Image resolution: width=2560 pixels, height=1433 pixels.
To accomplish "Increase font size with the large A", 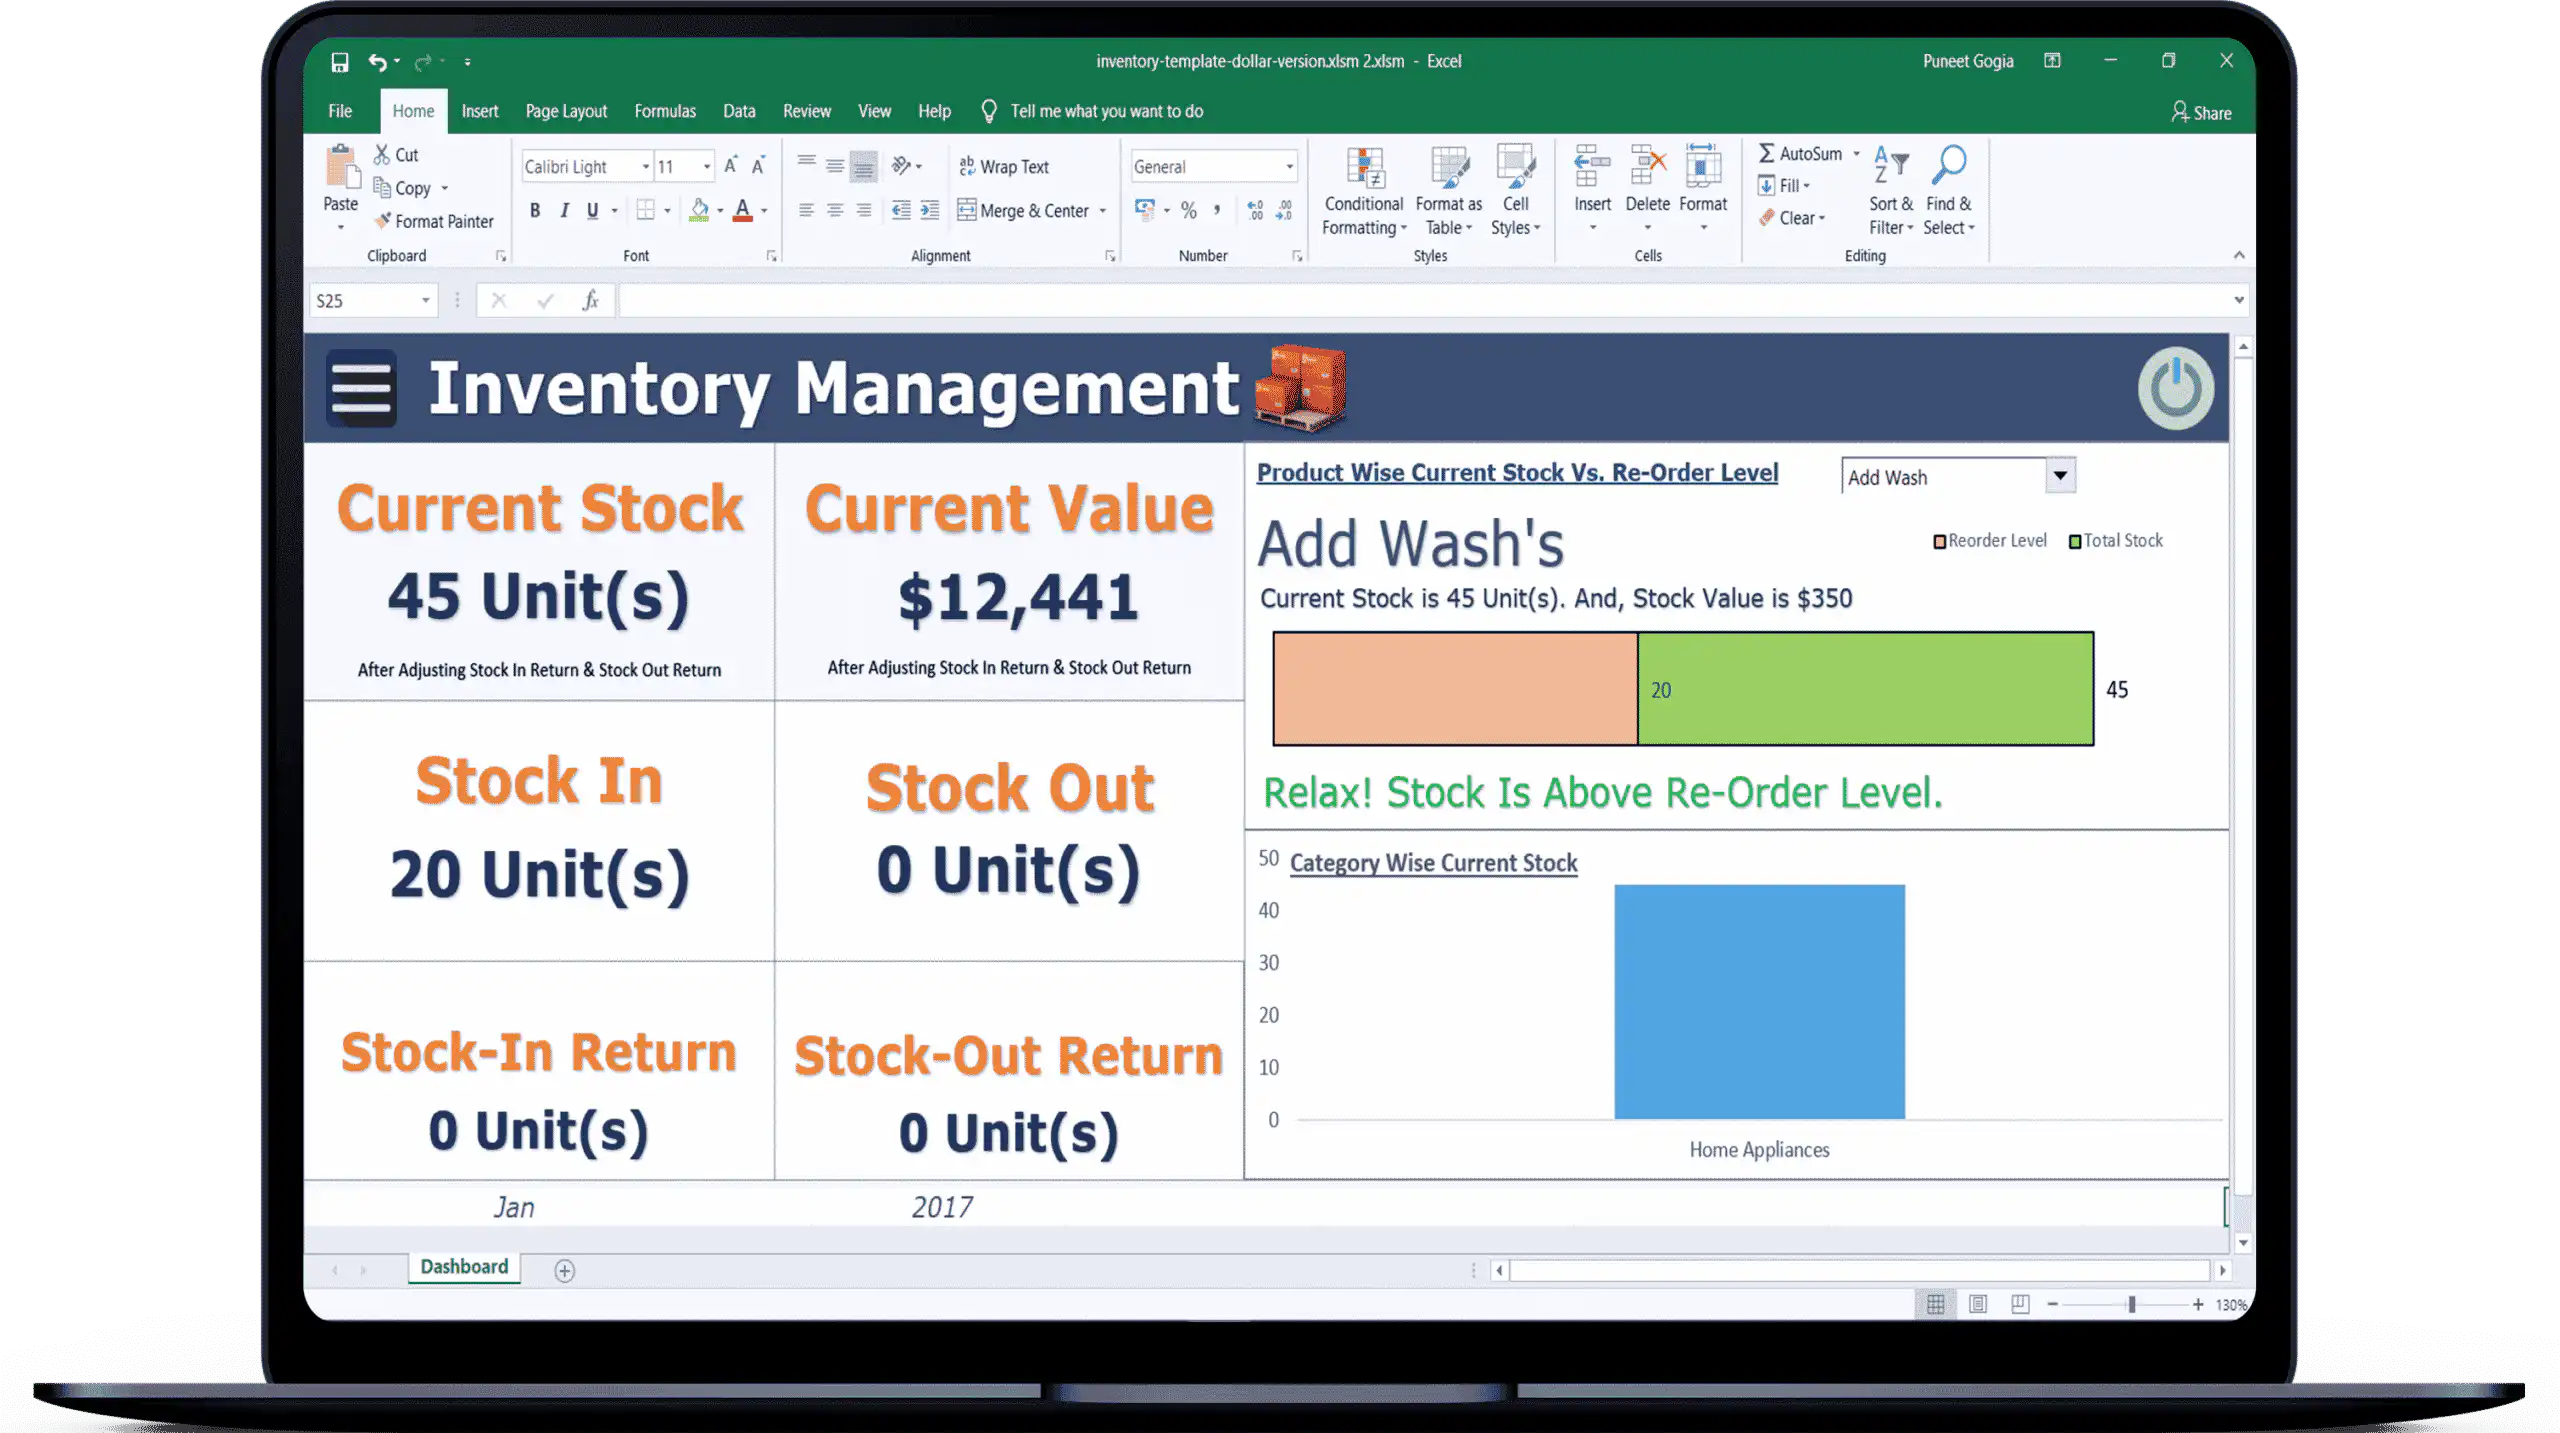I will pos(731,166).
